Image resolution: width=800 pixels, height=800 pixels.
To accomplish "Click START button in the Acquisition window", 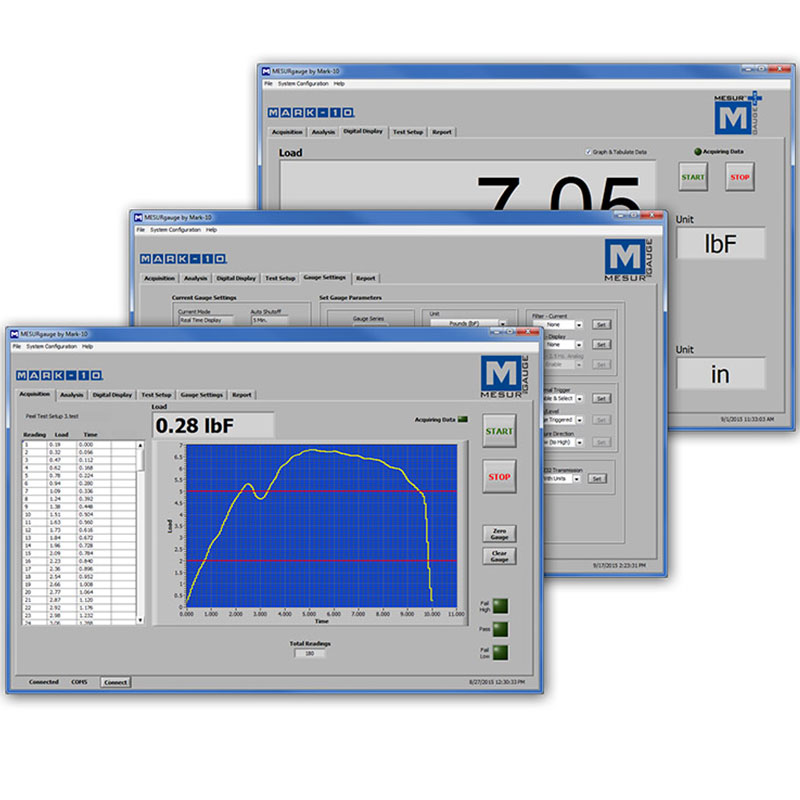I will [499, 431].
